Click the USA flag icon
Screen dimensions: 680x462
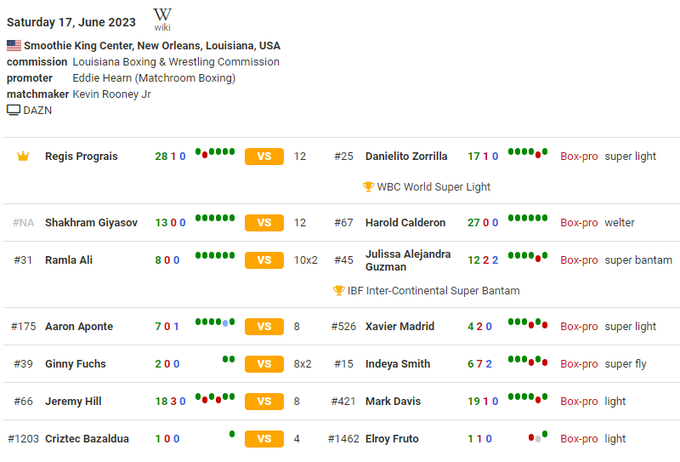14,46
